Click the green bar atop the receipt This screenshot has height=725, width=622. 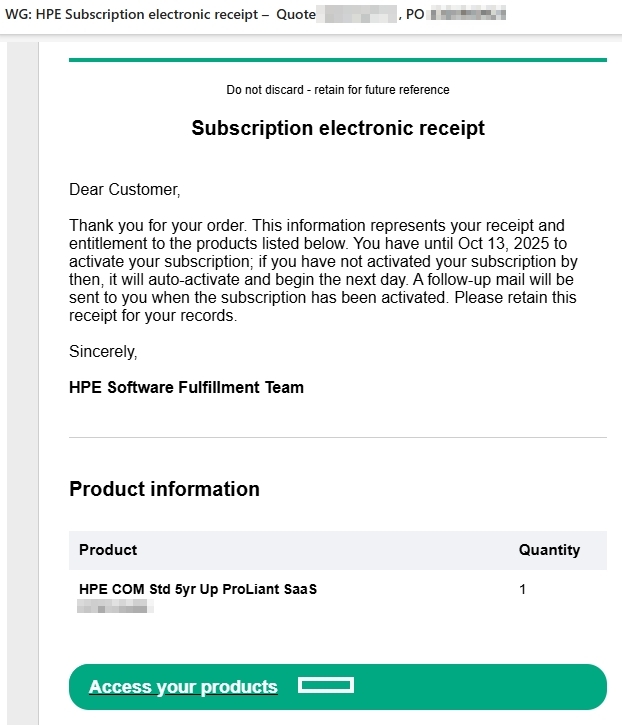tap(337, 60)
